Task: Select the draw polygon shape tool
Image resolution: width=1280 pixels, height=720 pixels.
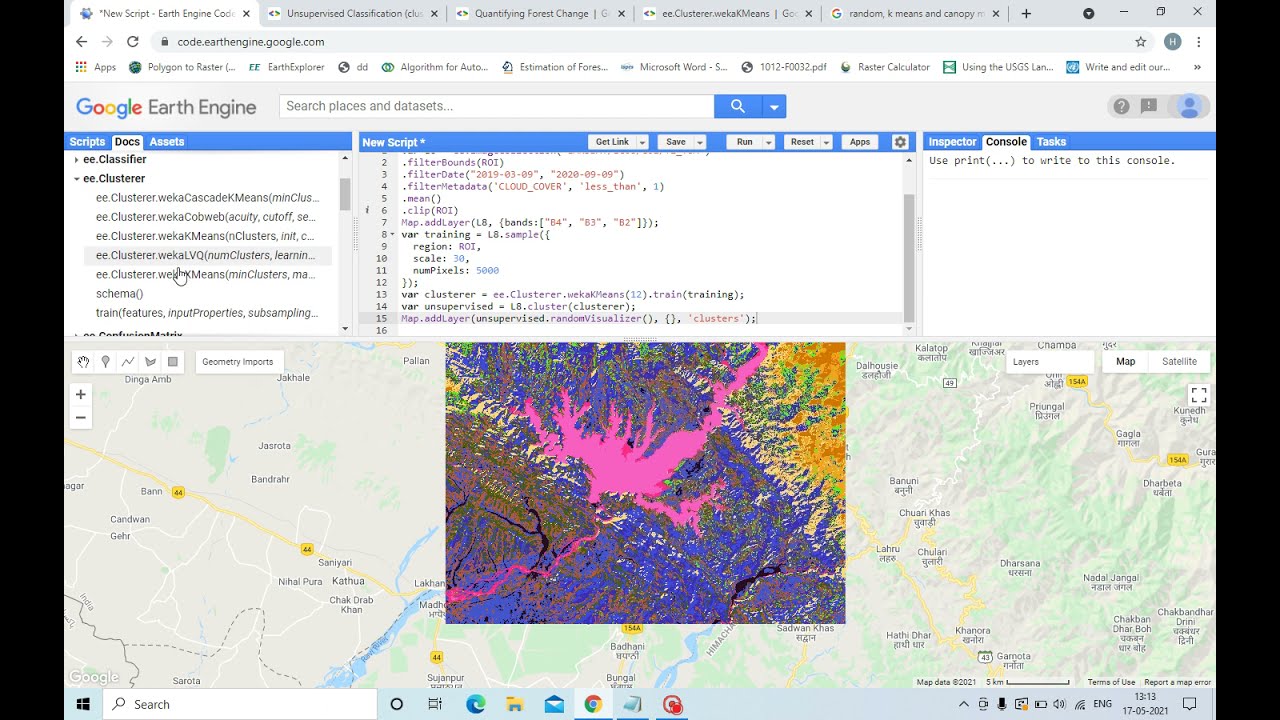Action: pyautogui.click(x=150, y=362)
